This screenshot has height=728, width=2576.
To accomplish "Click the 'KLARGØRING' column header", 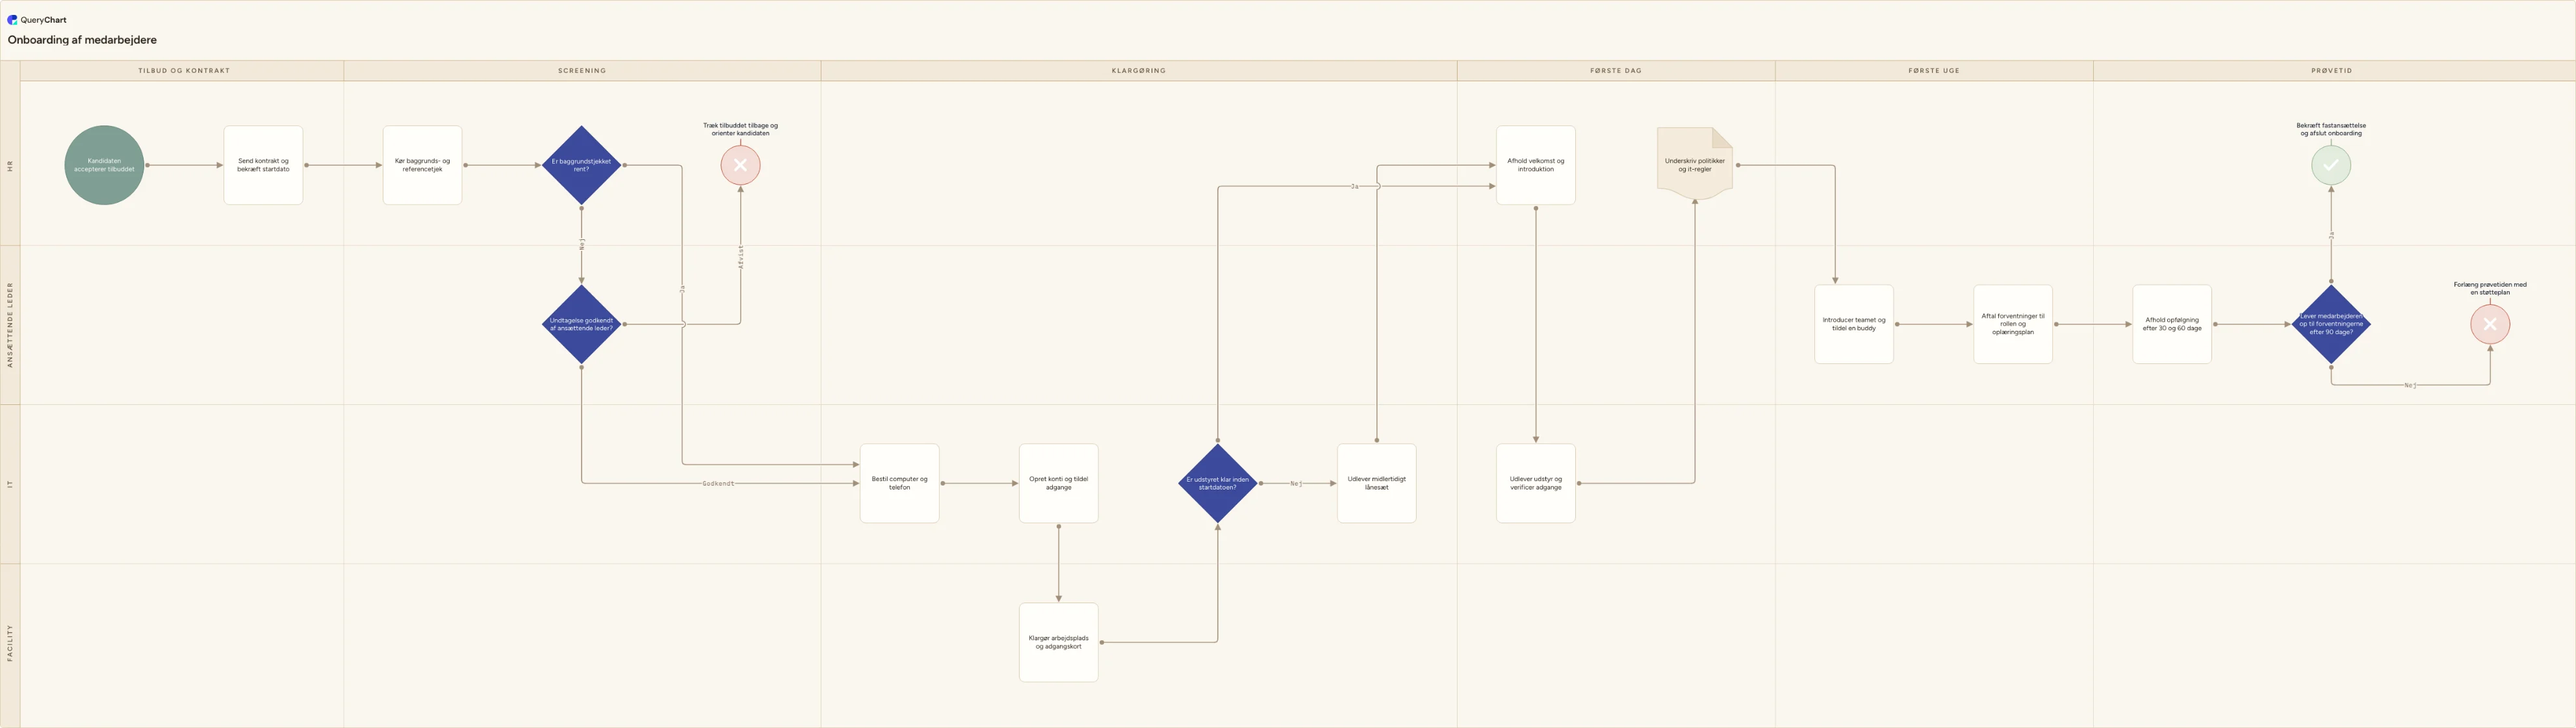I will pyautogui.click(x=1139, y=71).
